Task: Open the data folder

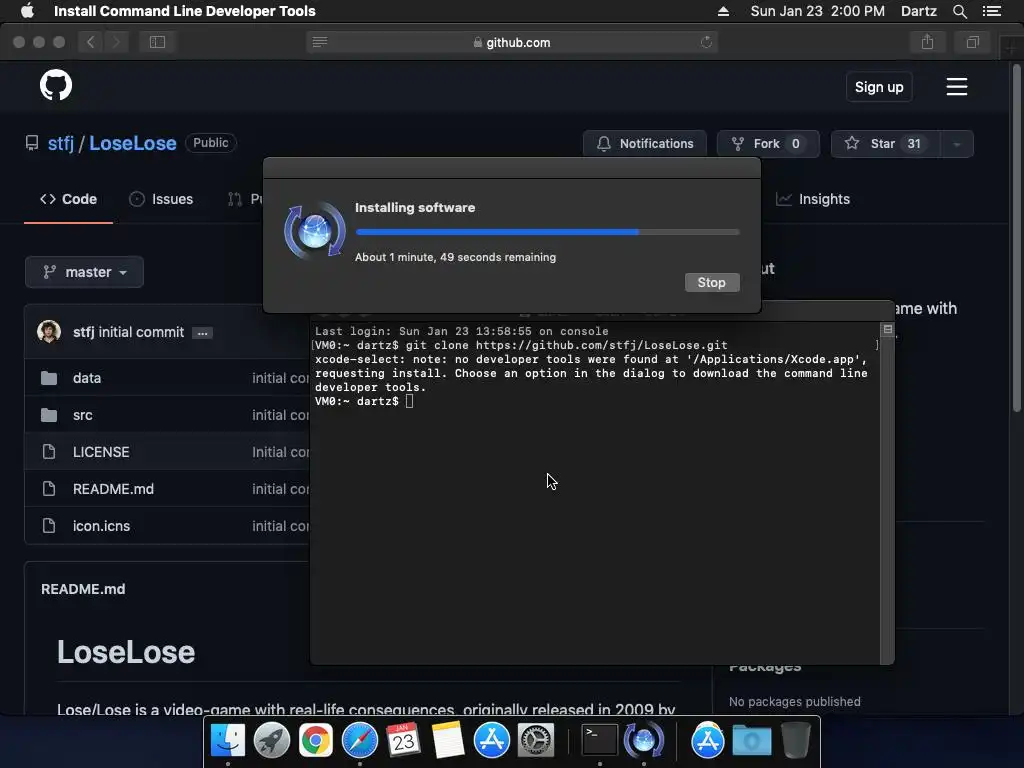Action: (87, 378)
